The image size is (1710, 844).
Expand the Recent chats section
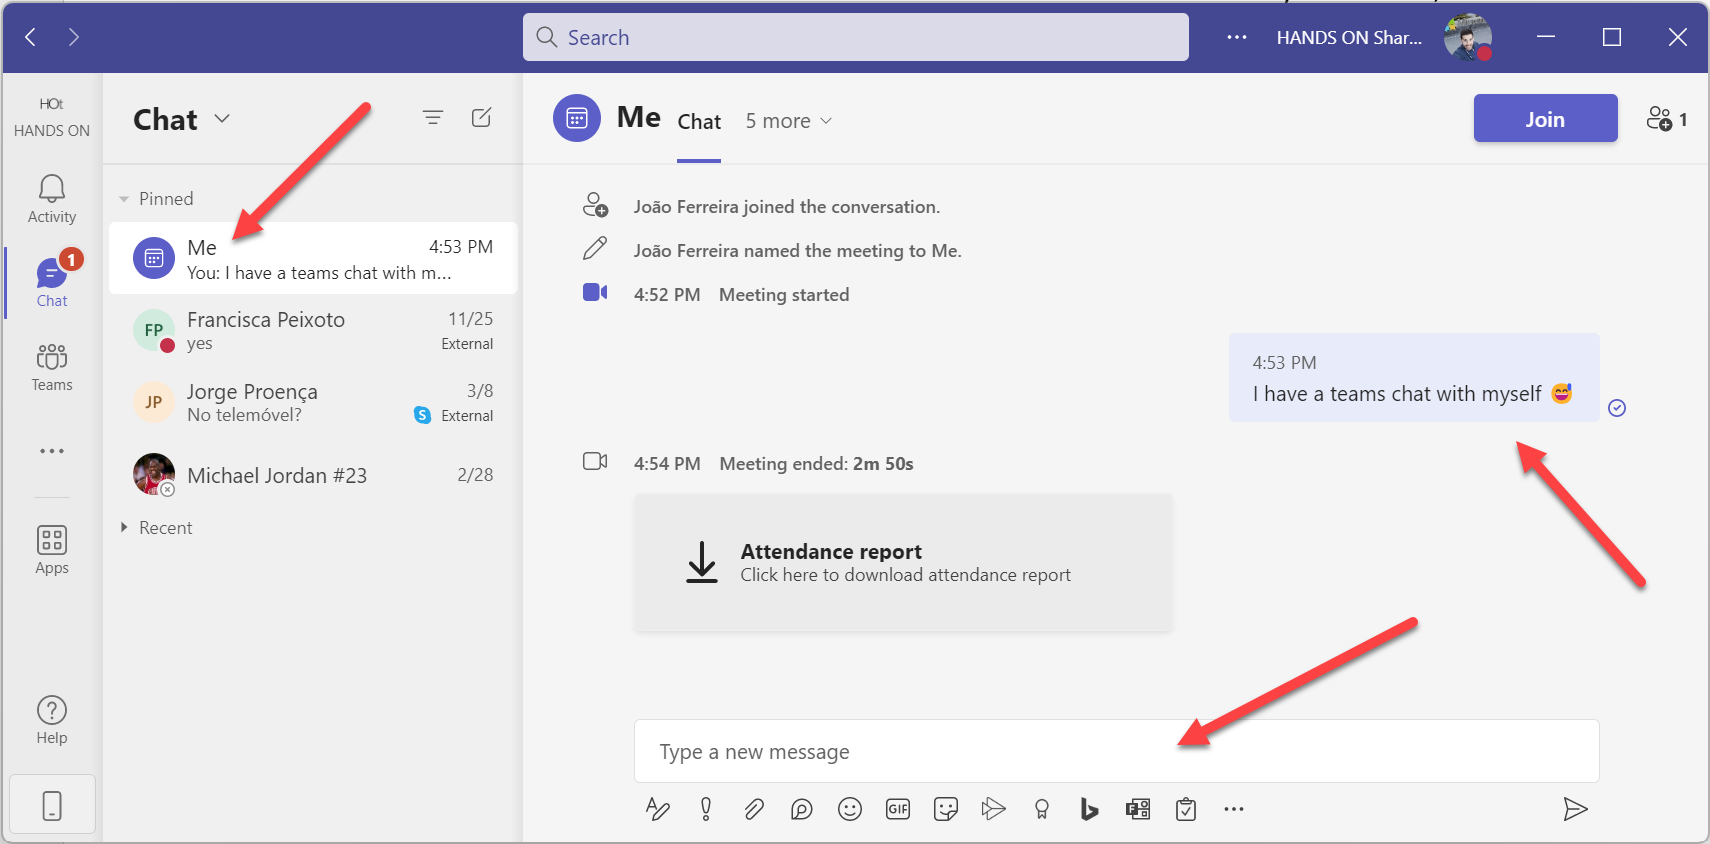pos(125,527)
